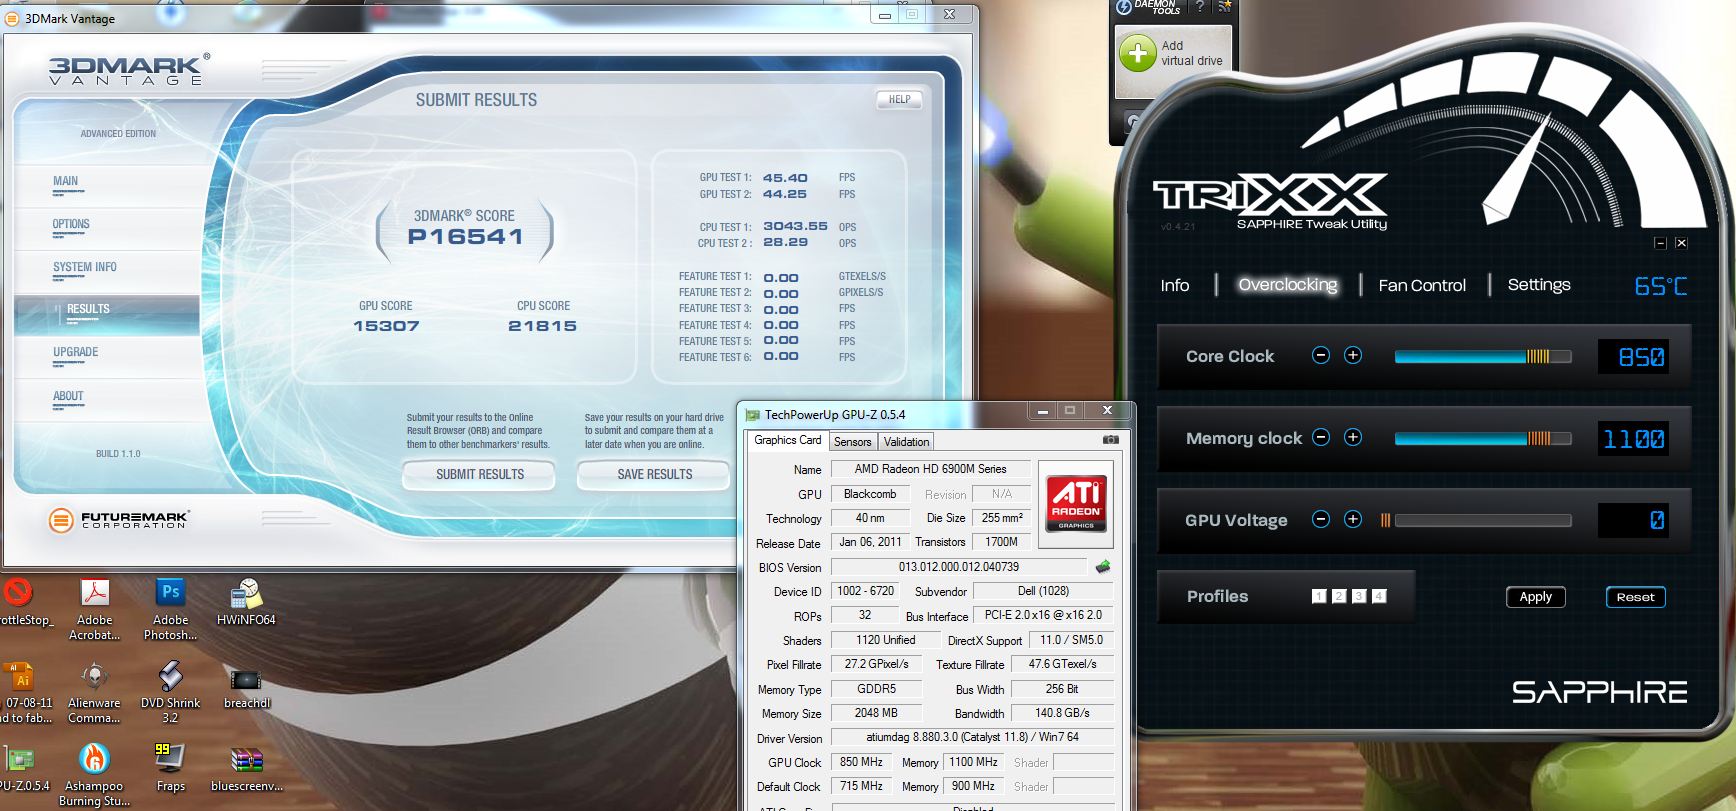Click the TRIXX temperature readout 65°C
The width and height of the screenshot is (1736, 811).
click(1660, 286)
